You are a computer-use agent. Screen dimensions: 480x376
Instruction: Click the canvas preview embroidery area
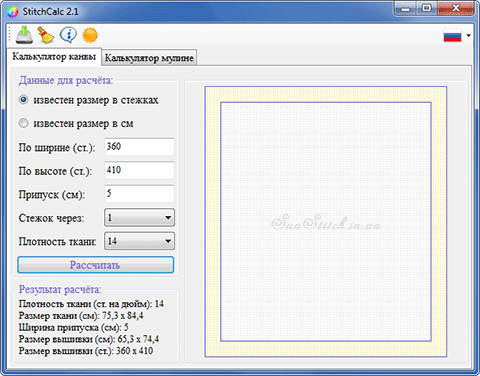326,222
